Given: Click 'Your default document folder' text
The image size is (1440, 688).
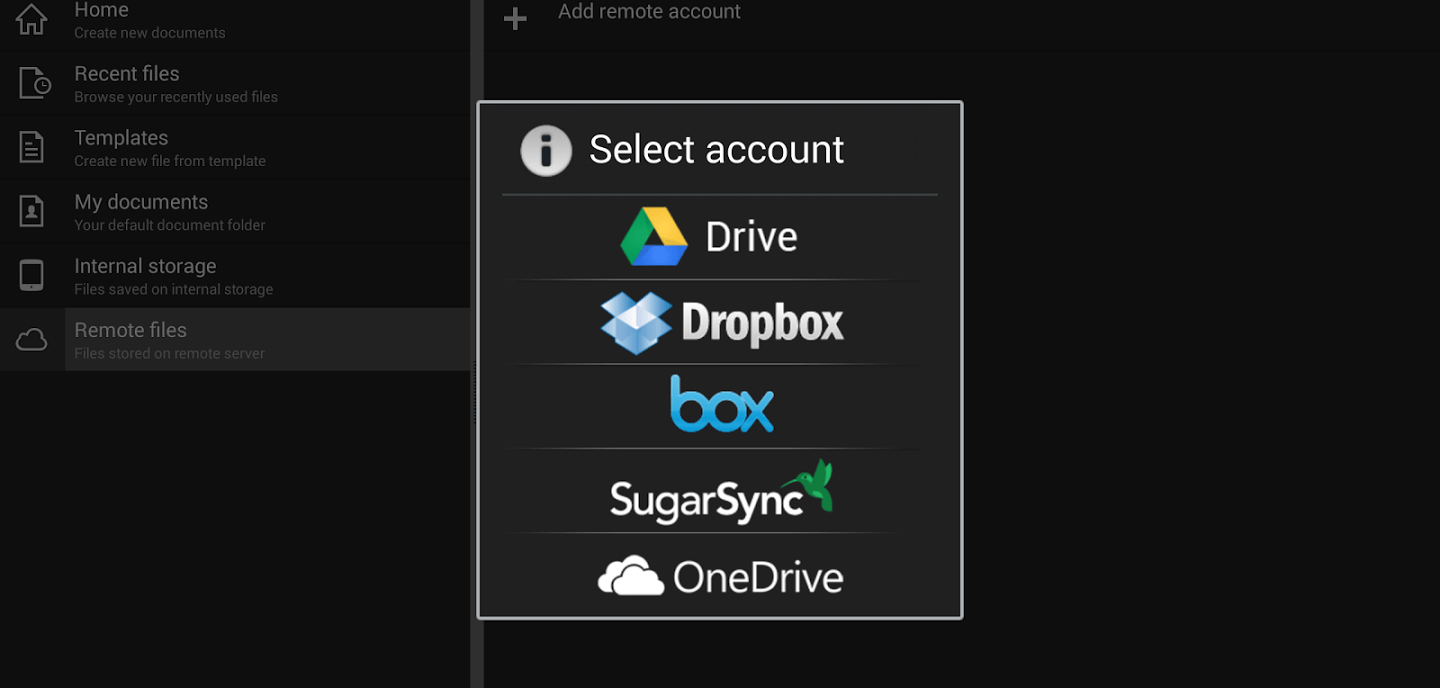Looking at the screenshot, I should (x=170, y=225).
